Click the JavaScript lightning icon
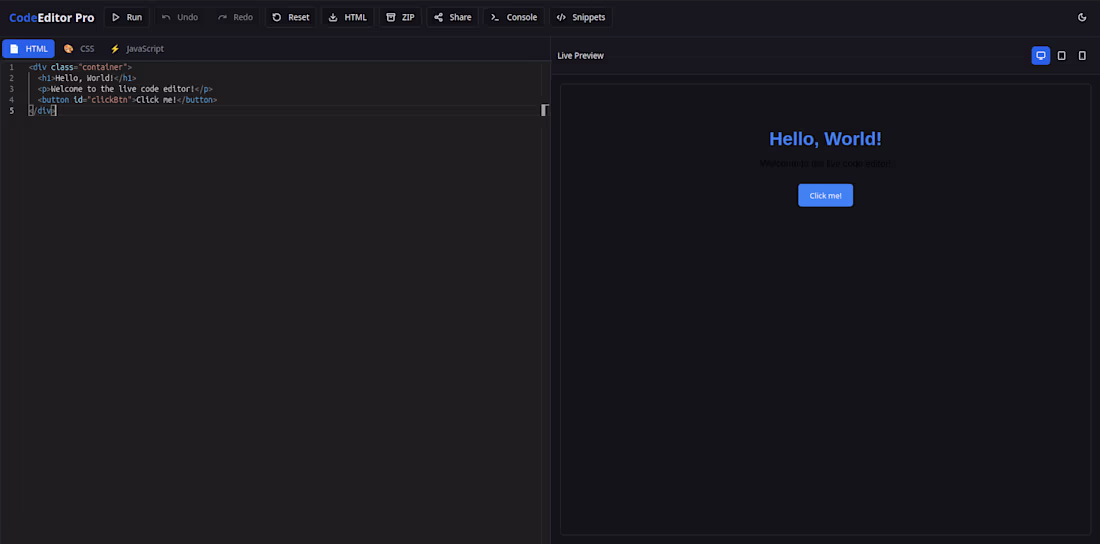This screenshot has width=1100, height=544. 115,49
